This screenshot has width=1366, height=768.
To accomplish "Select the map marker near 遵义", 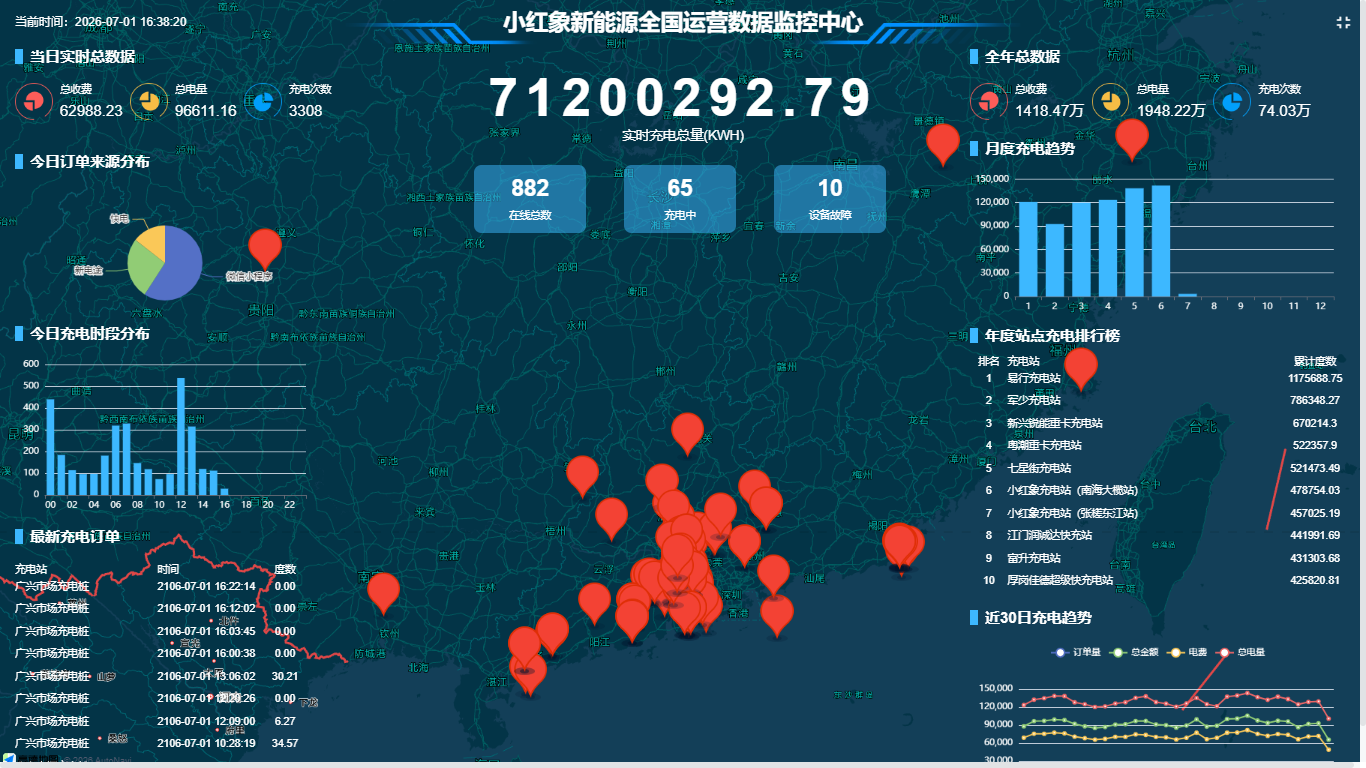I will pos(264,248).
